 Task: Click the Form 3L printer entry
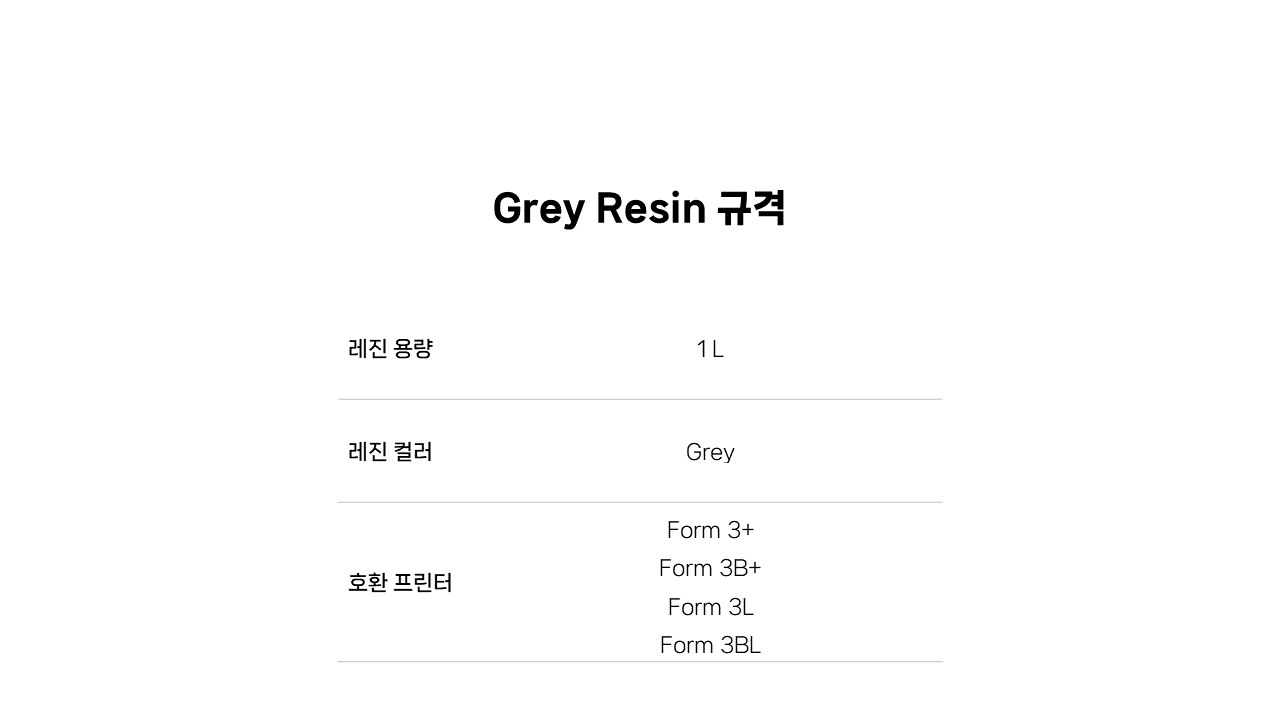click(710, 607)
